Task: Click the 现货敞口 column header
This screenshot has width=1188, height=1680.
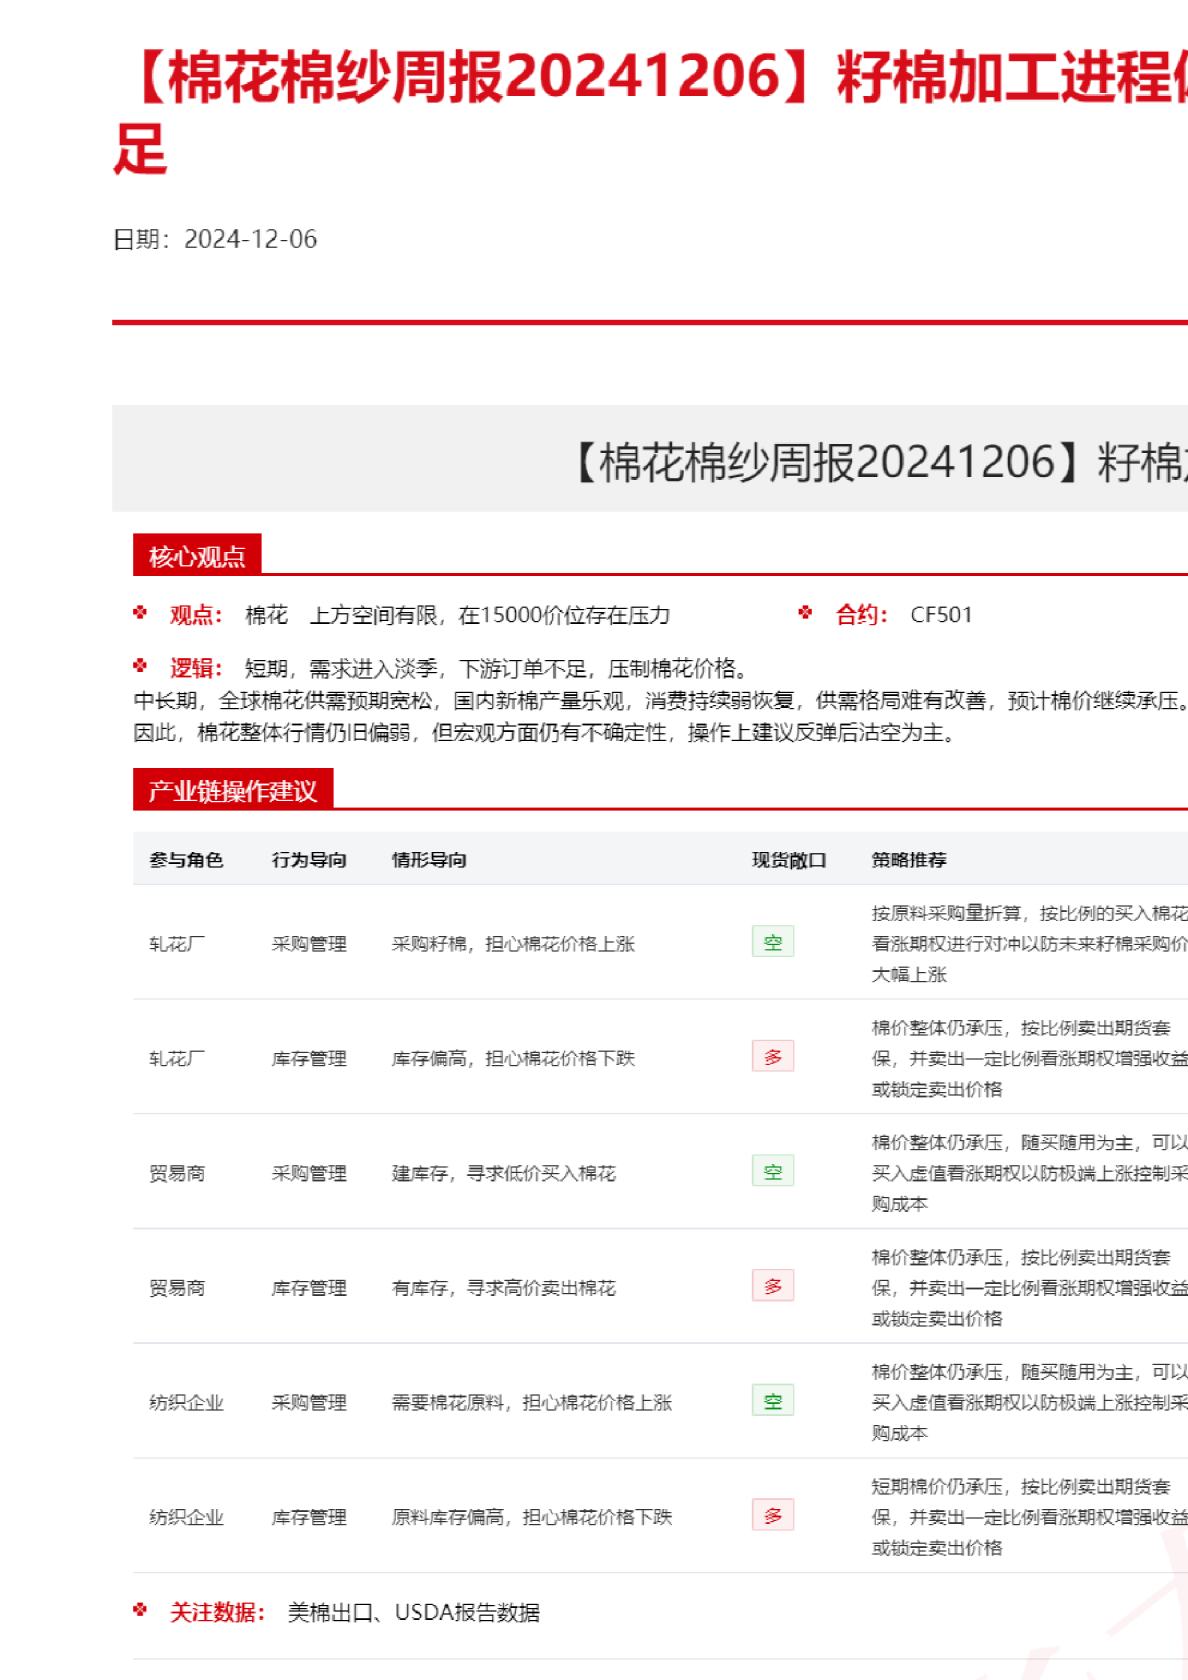Action: pos(789,860)
